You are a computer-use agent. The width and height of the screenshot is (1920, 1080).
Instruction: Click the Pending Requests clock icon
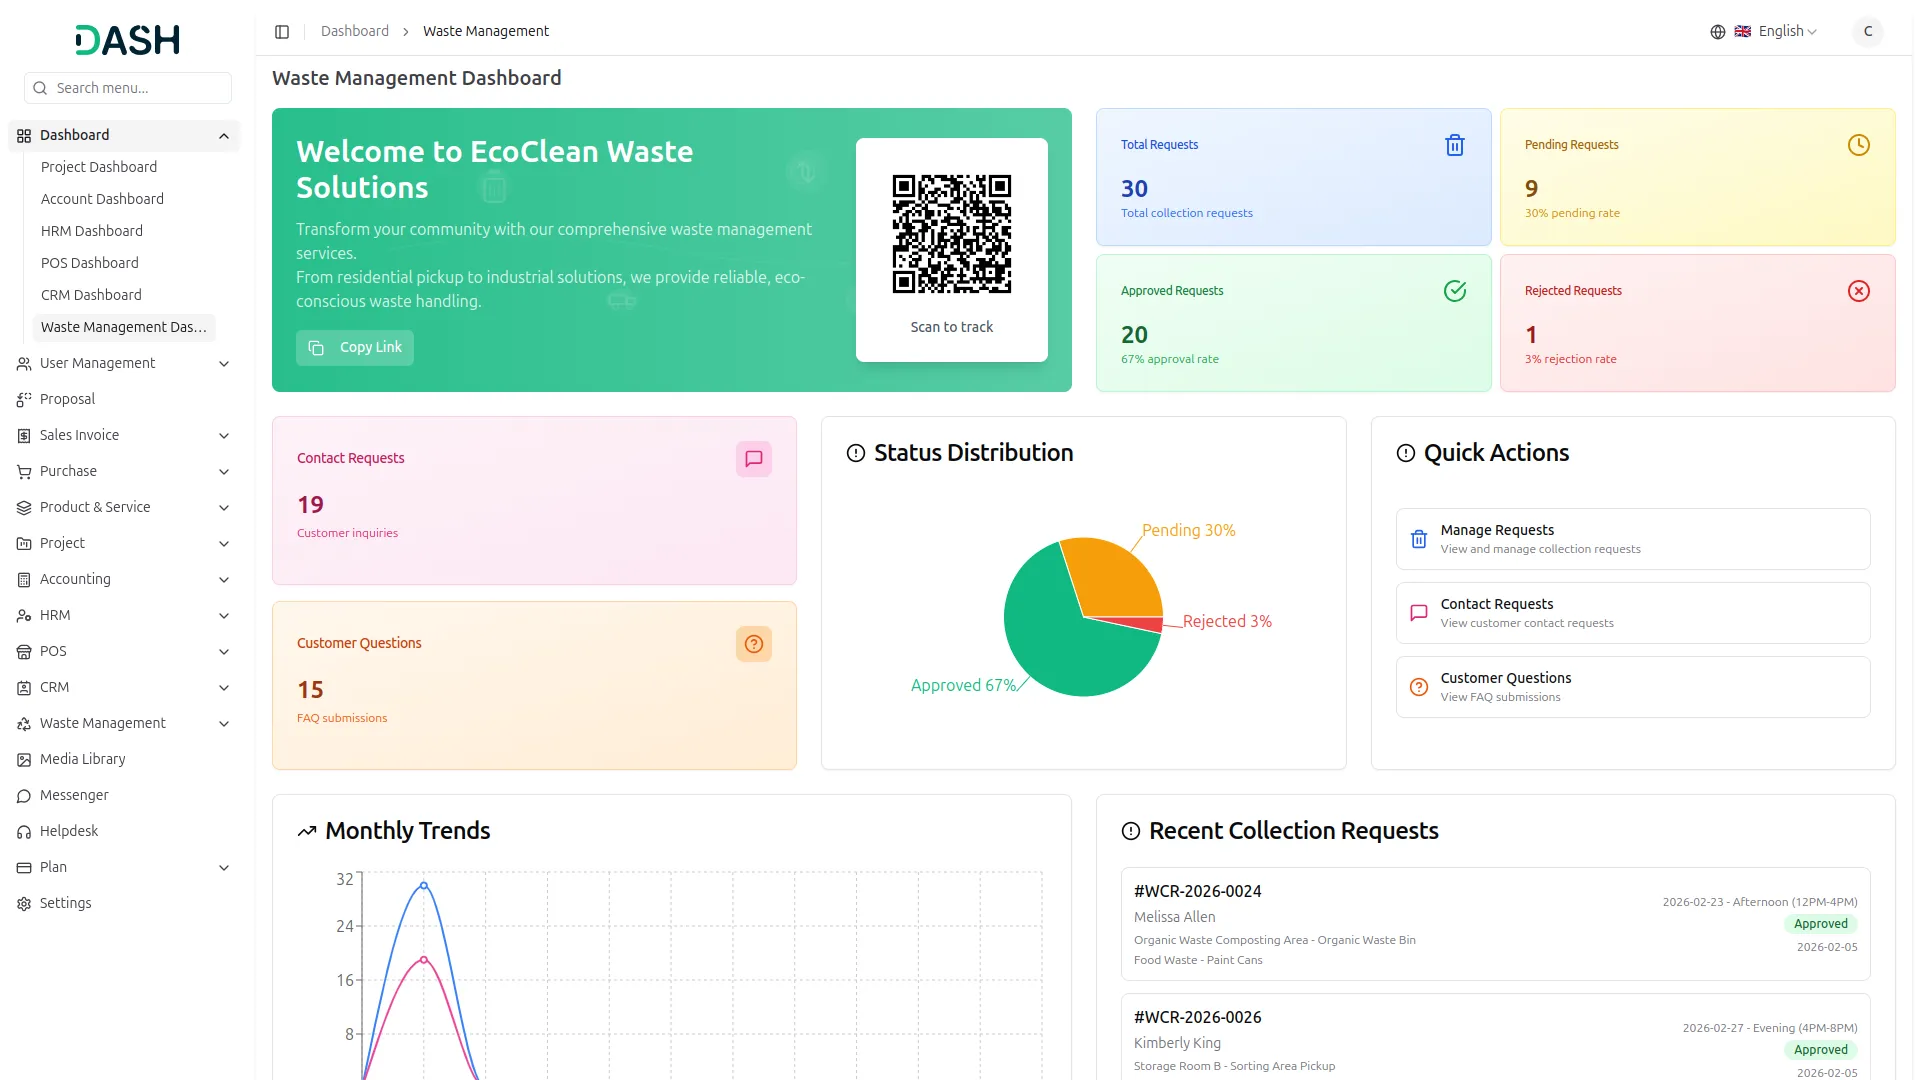click(1859, 146)
